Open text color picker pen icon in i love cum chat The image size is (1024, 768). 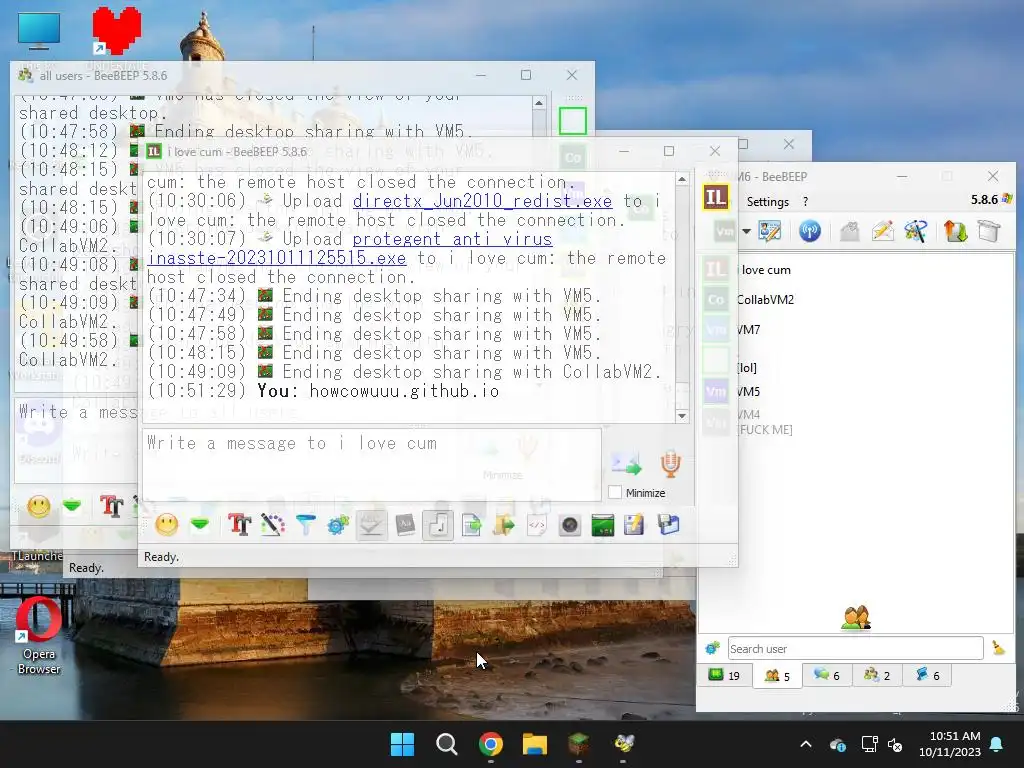tap(272, 524)
